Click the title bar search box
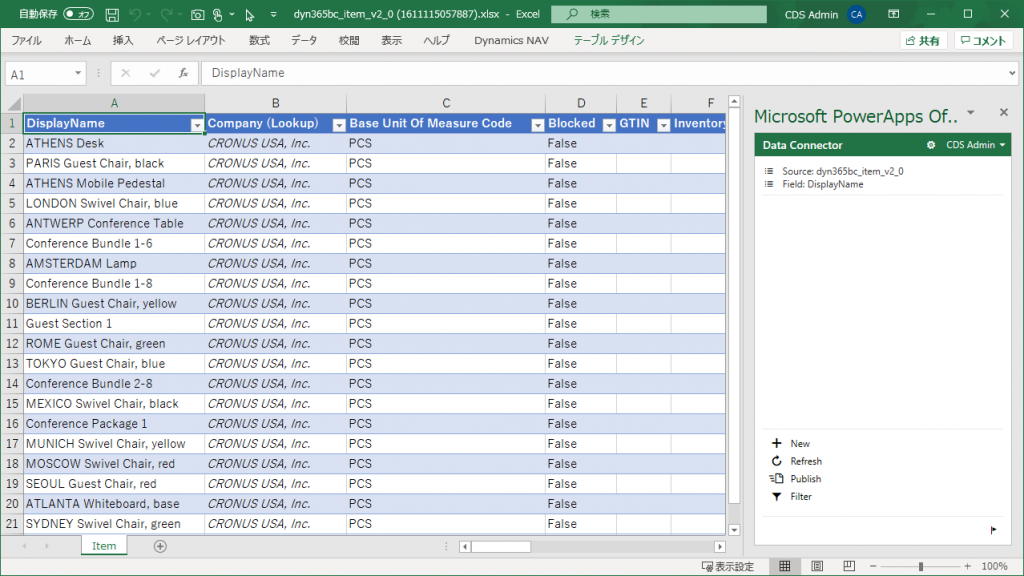The width and height of the screenshot is (1024, 576). pyautogui.click(x=659, y=14)
